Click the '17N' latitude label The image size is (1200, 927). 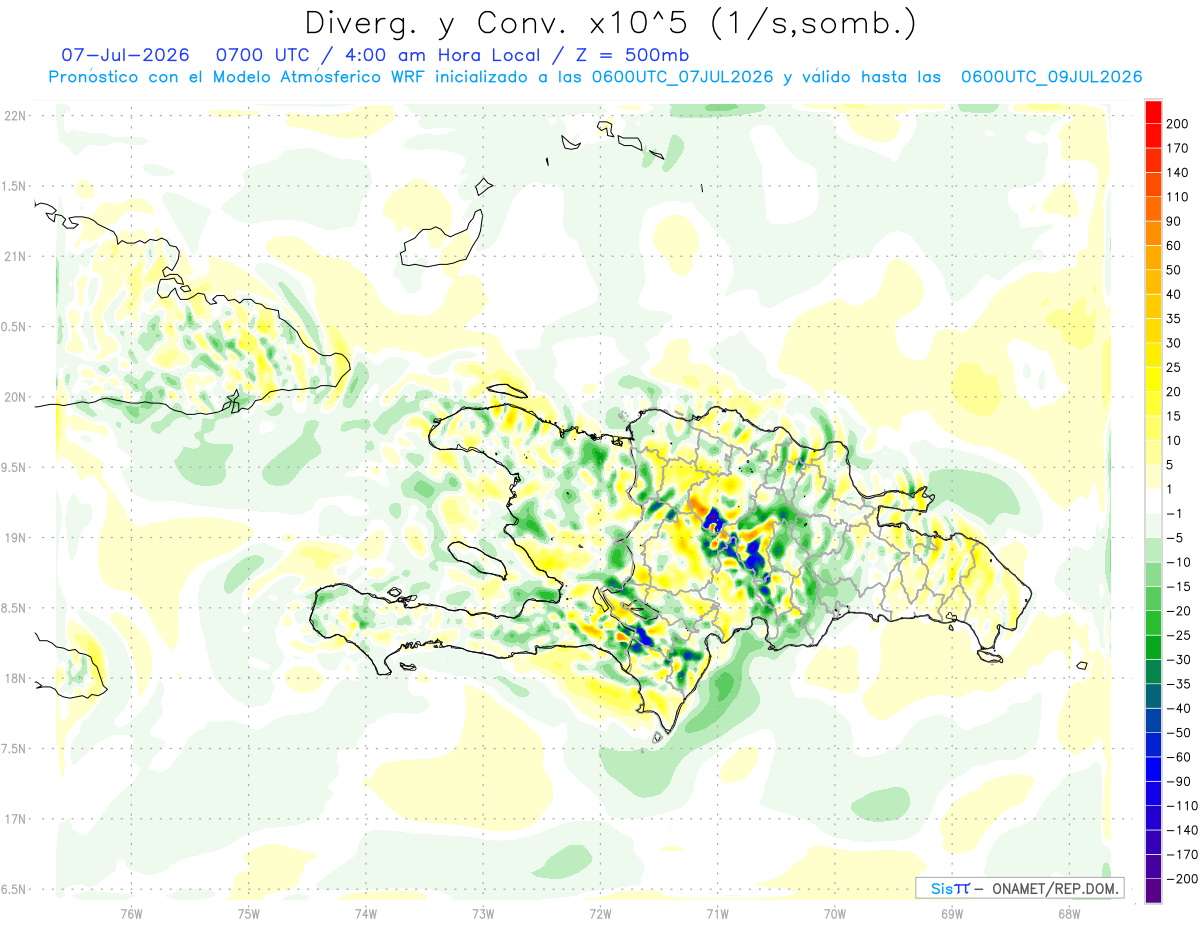(x=14, y=819)
